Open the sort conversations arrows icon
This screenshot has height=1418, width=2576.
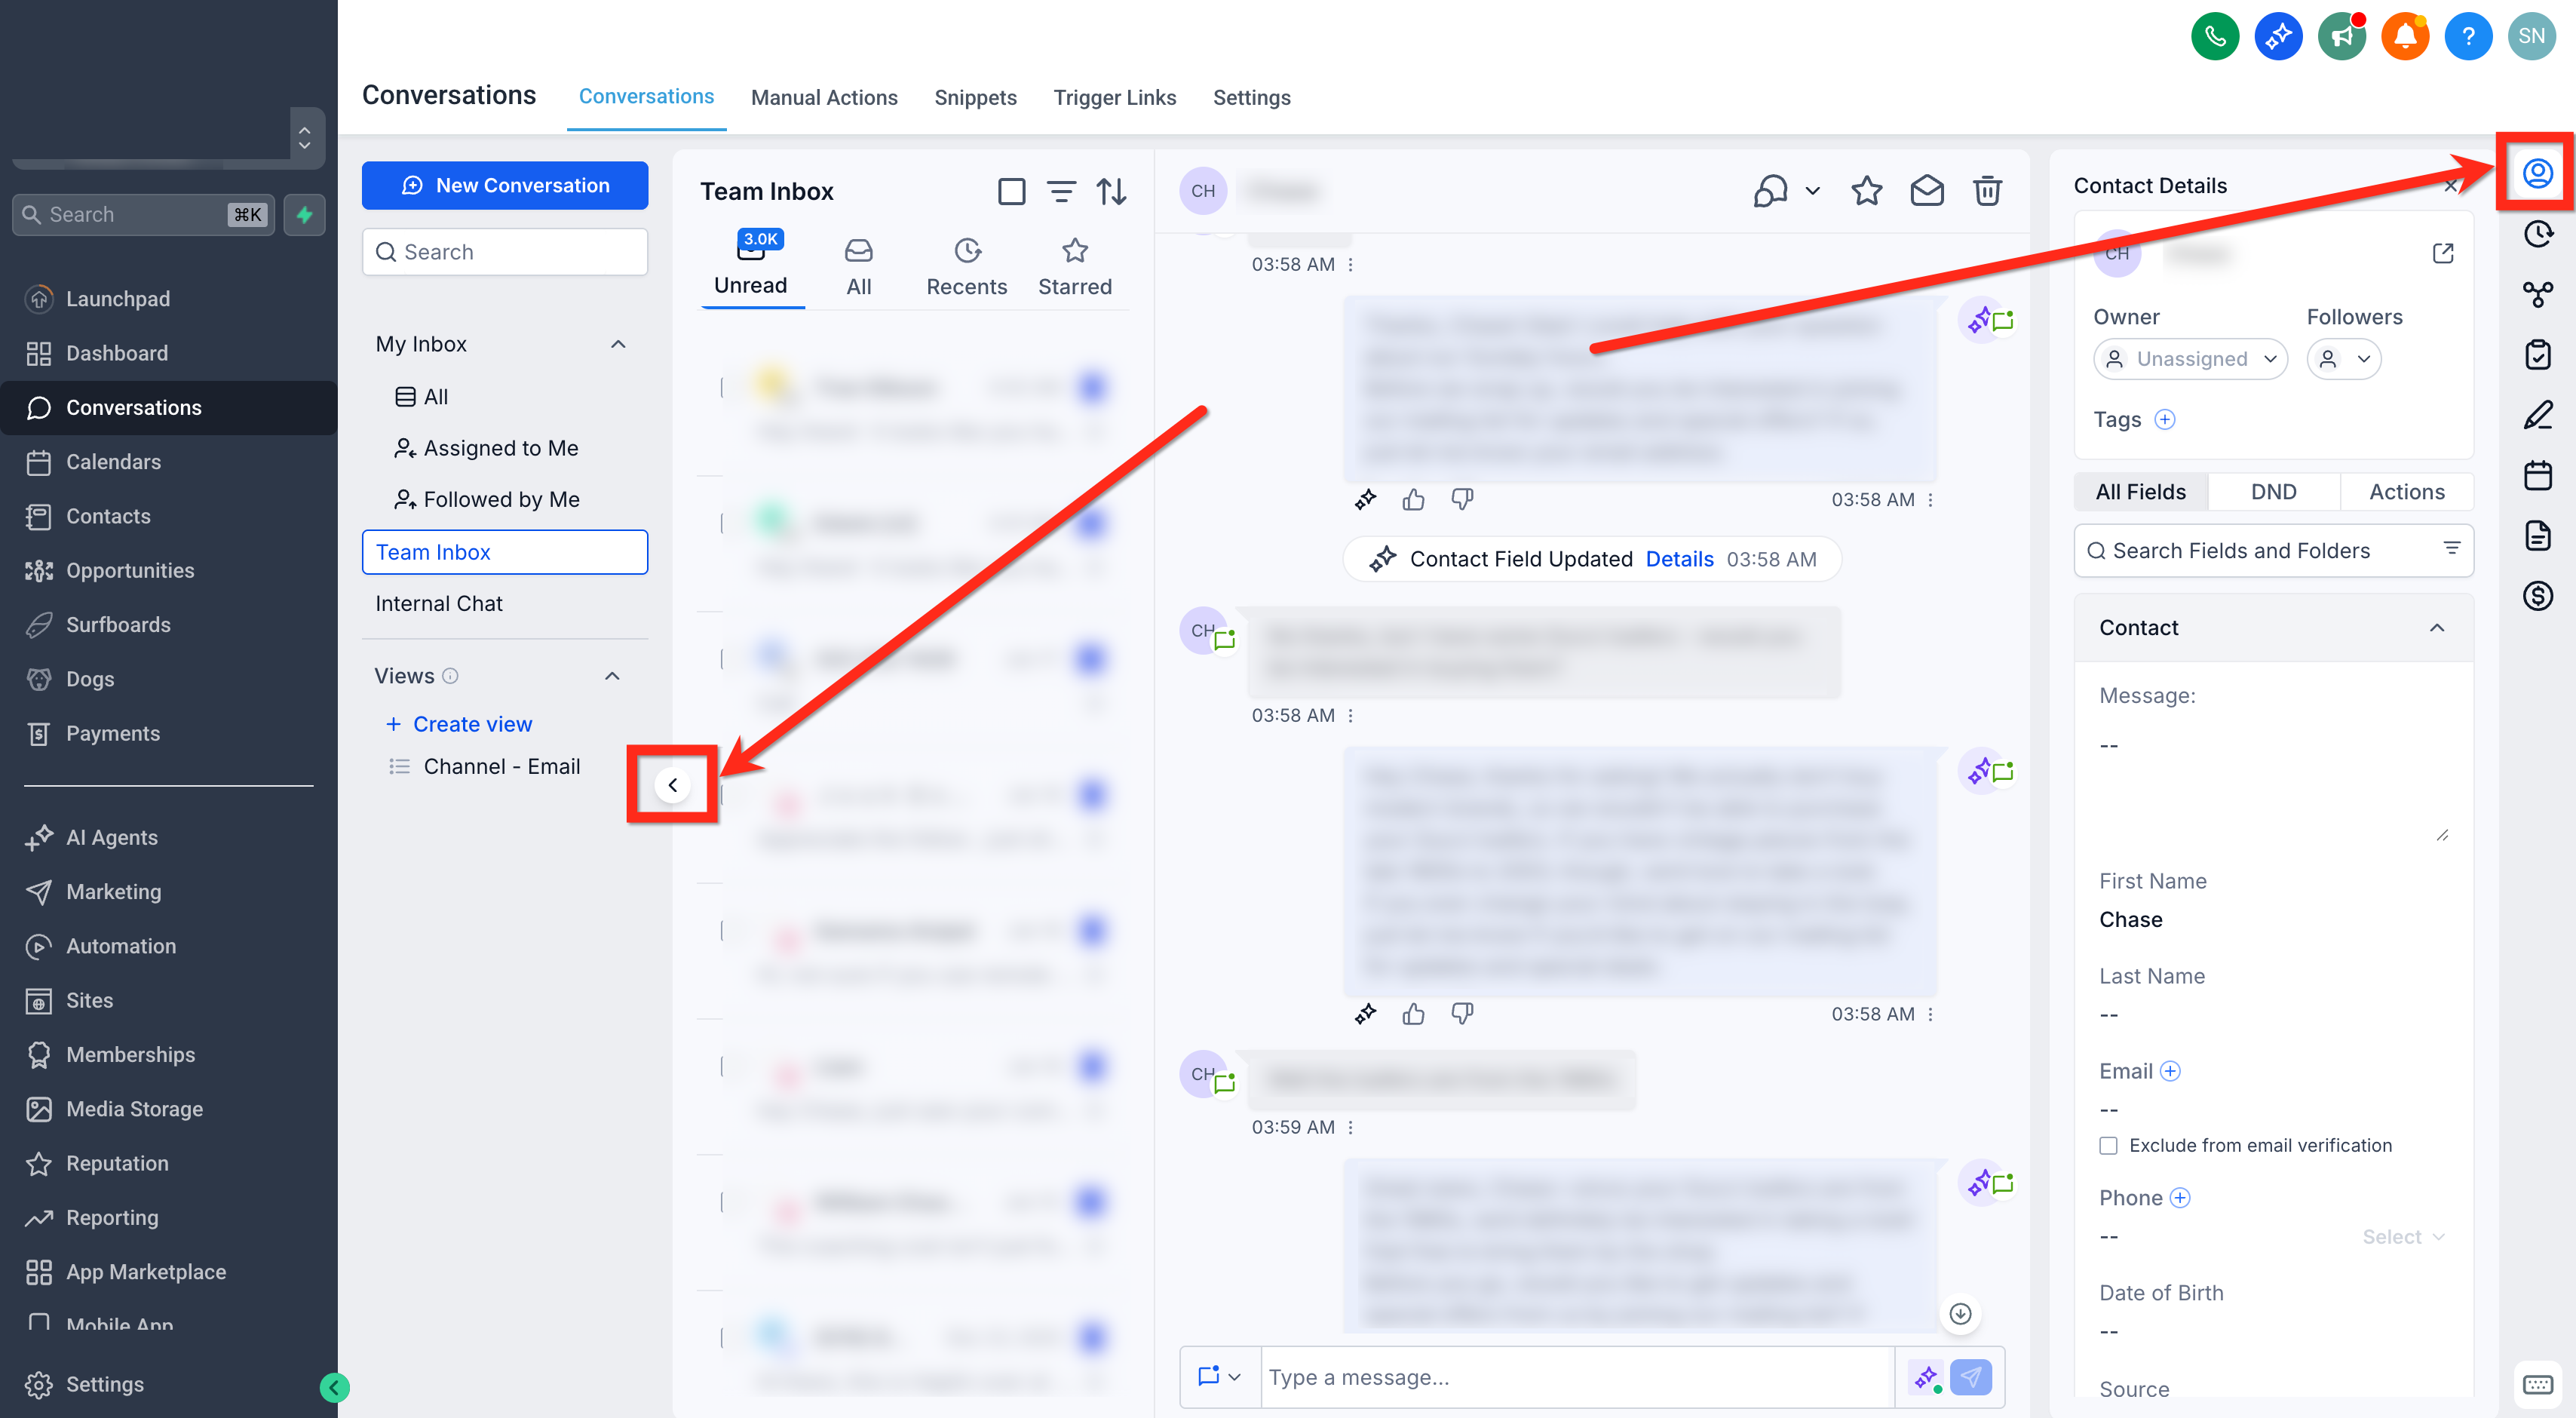point(1111,191)
